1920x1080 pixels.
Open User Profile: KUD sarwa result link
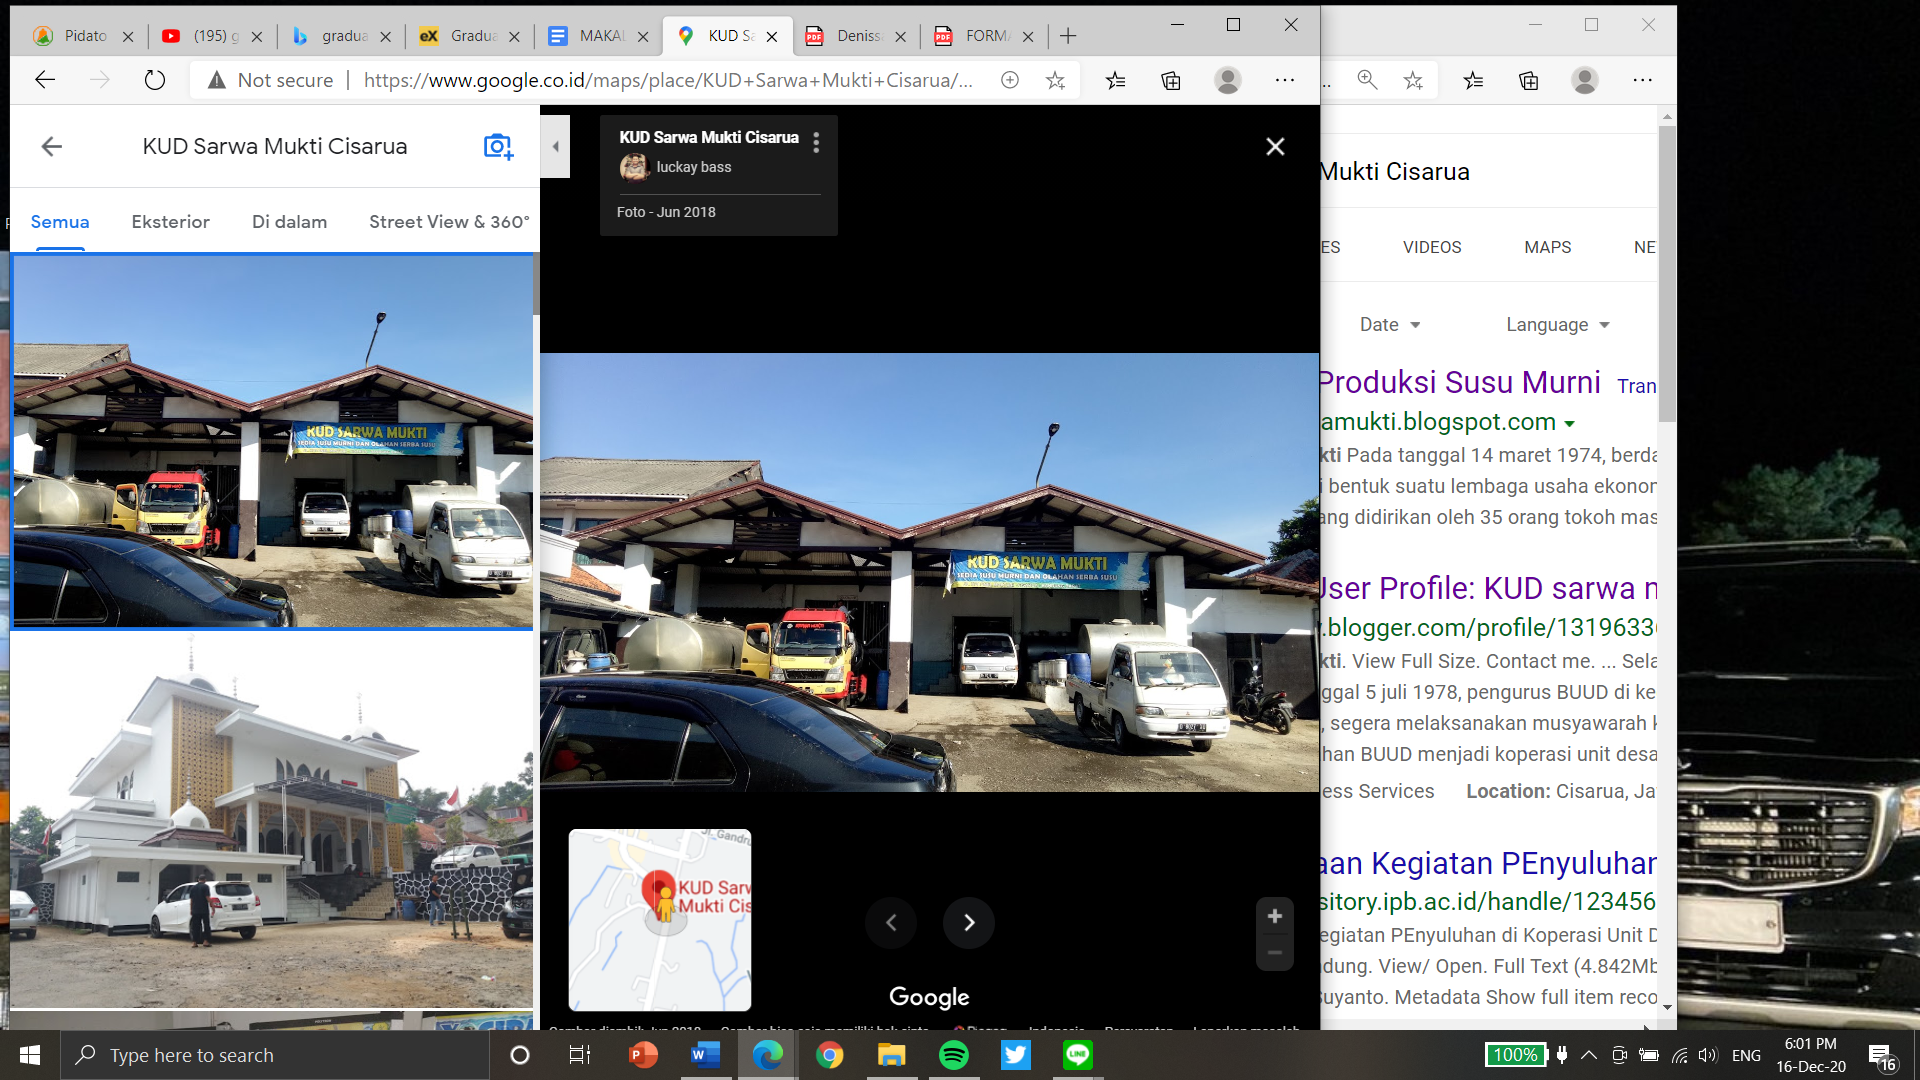click(x=1488, y=588)
